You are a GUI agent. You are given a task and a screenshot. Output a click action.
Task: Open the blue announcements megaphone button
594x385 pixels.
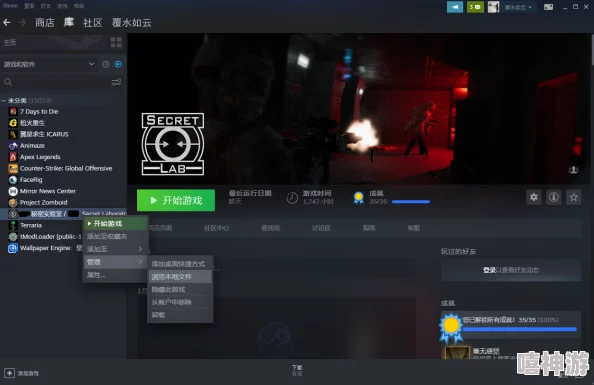coord(455,7)
